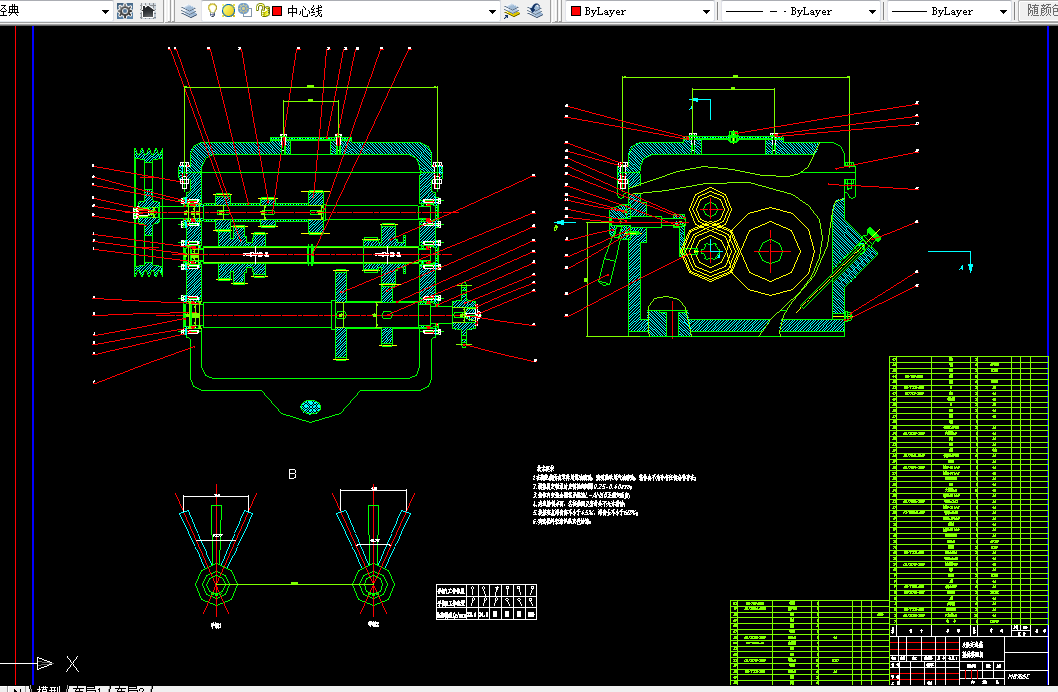
Task: Click the My Workspace house icon
Action: (x=148, y=11)
